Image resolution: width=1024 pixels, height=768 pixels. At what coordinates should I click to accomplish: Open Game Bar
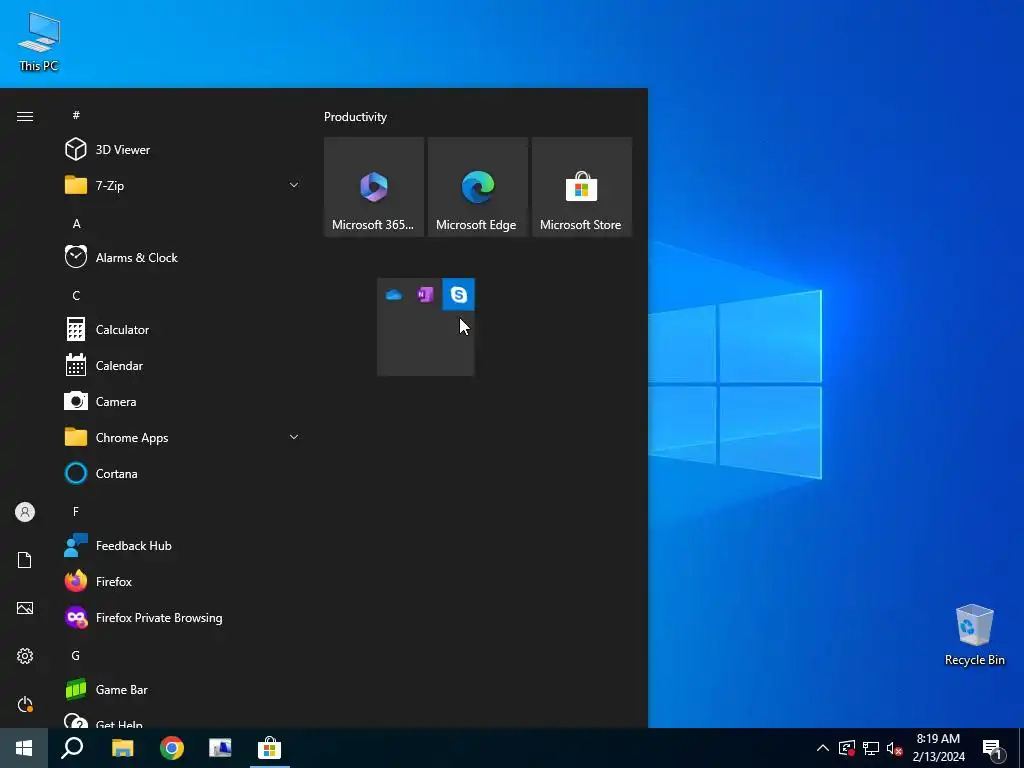(182, 690)
